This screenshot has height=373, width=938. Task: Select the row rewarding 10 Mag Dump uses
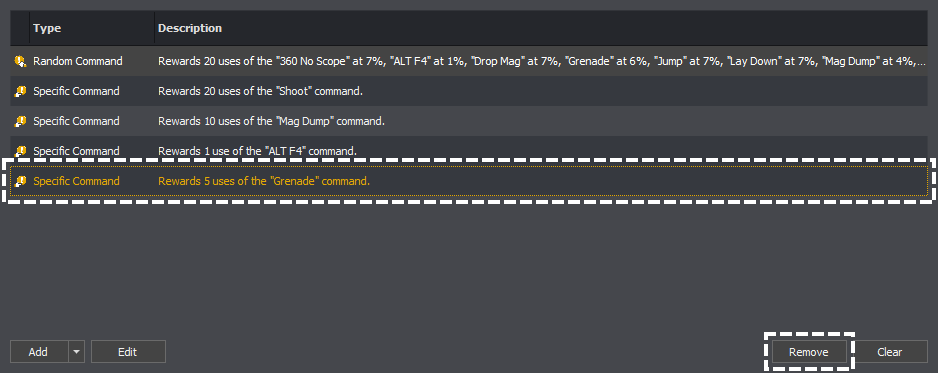click(469, 121)
